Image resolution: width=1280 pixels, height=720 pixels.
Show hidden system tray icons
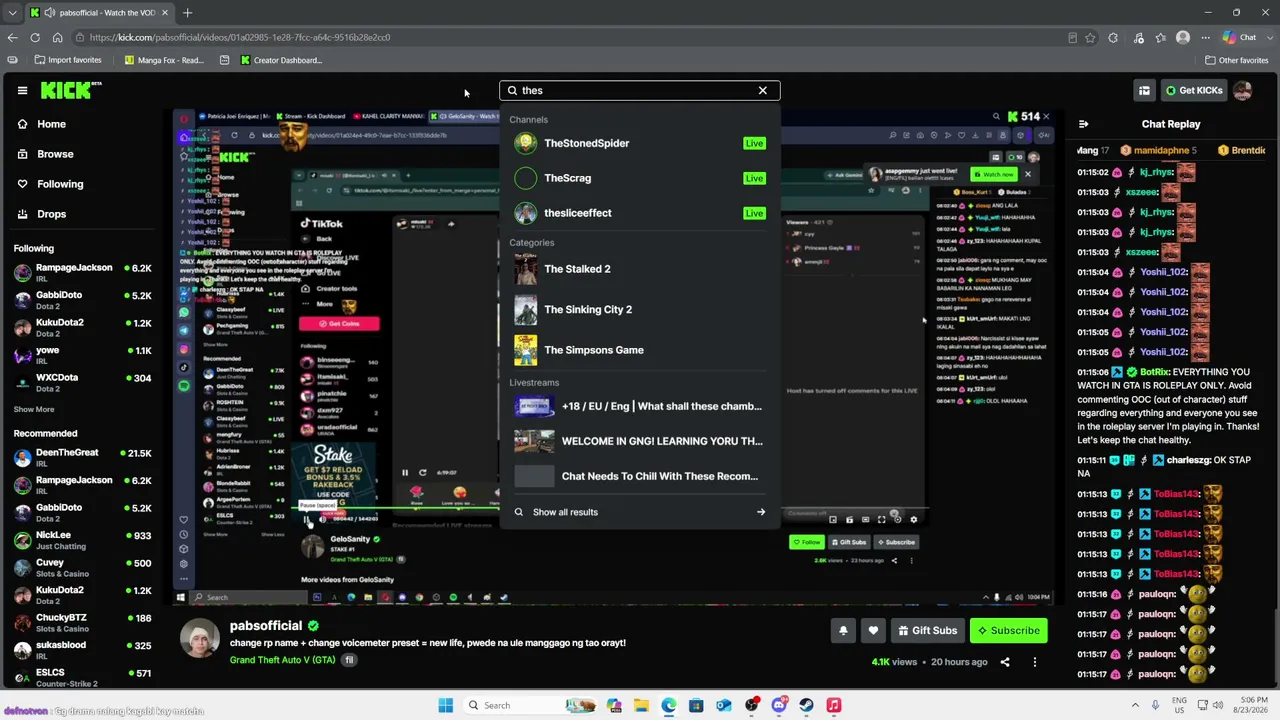pos(1135,706)
